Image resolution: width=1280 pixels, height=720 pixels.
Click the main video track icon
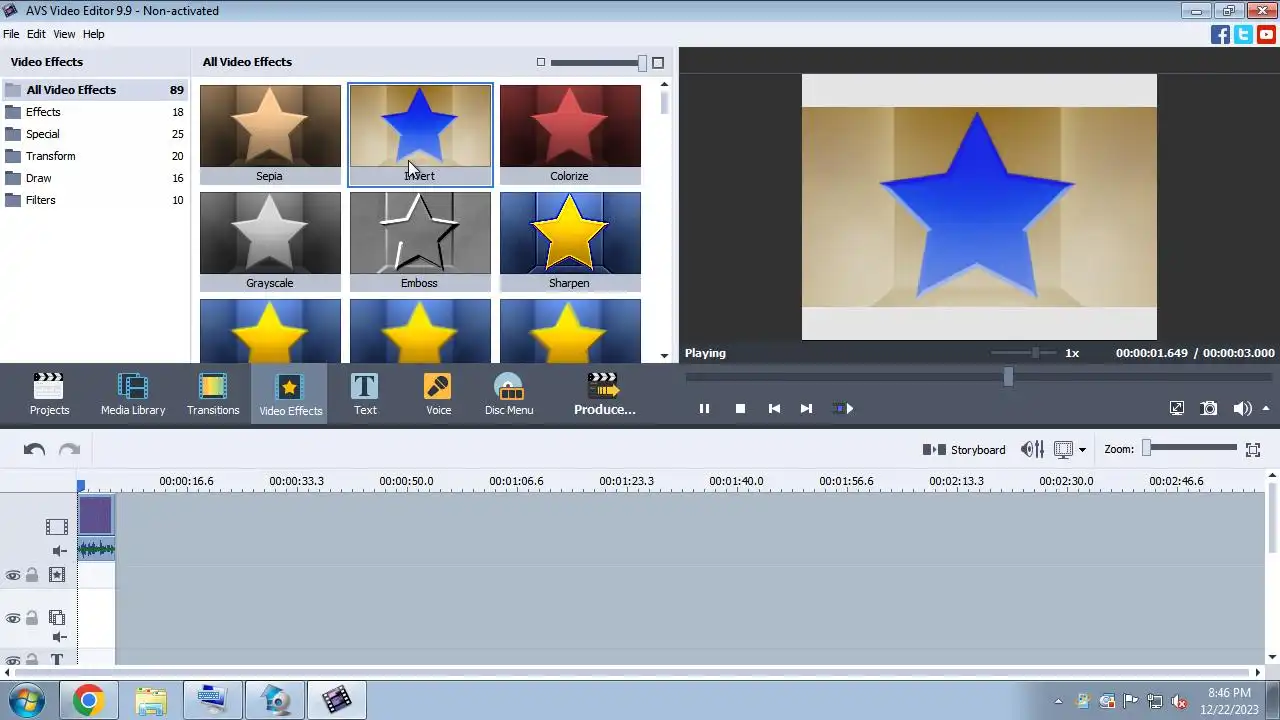coord(57,526)
